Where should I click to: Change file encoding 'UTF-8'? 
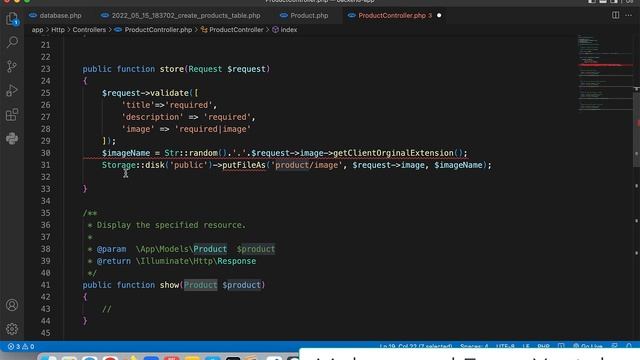505,347
